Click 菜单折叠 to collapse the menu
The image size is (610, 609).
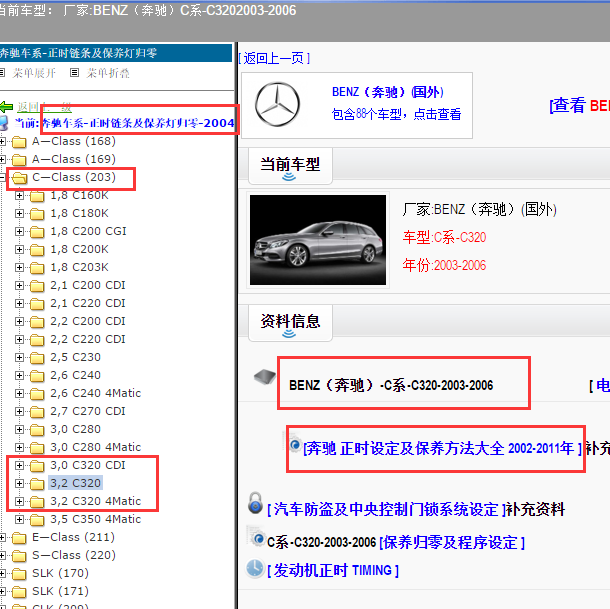[108, 73]
